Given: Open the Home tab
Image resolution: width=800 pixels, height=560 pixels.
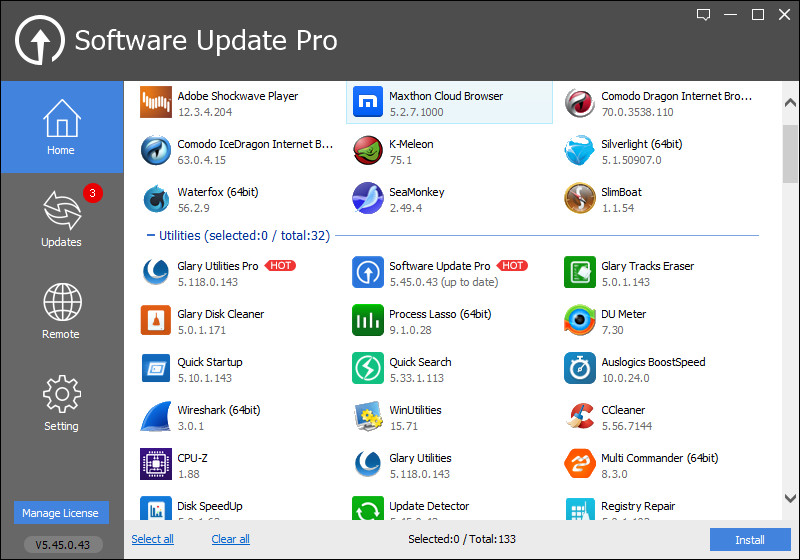Looking at the screenshot, I should [62, 127].
